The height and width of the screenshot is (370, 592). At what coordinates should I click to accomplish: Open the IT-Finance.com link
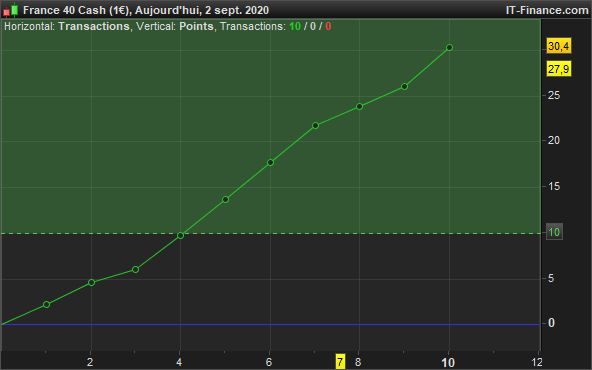click(x=547, y=10)
